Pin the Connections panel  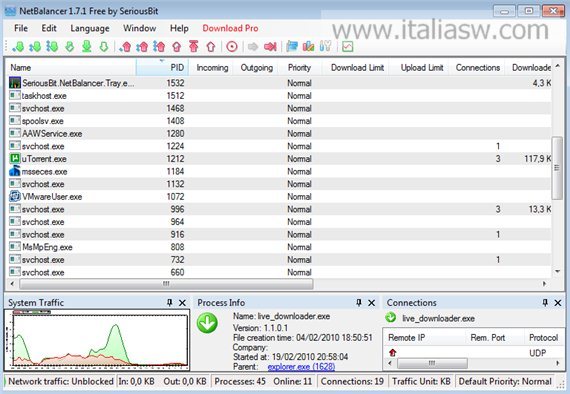coord(545,302)
